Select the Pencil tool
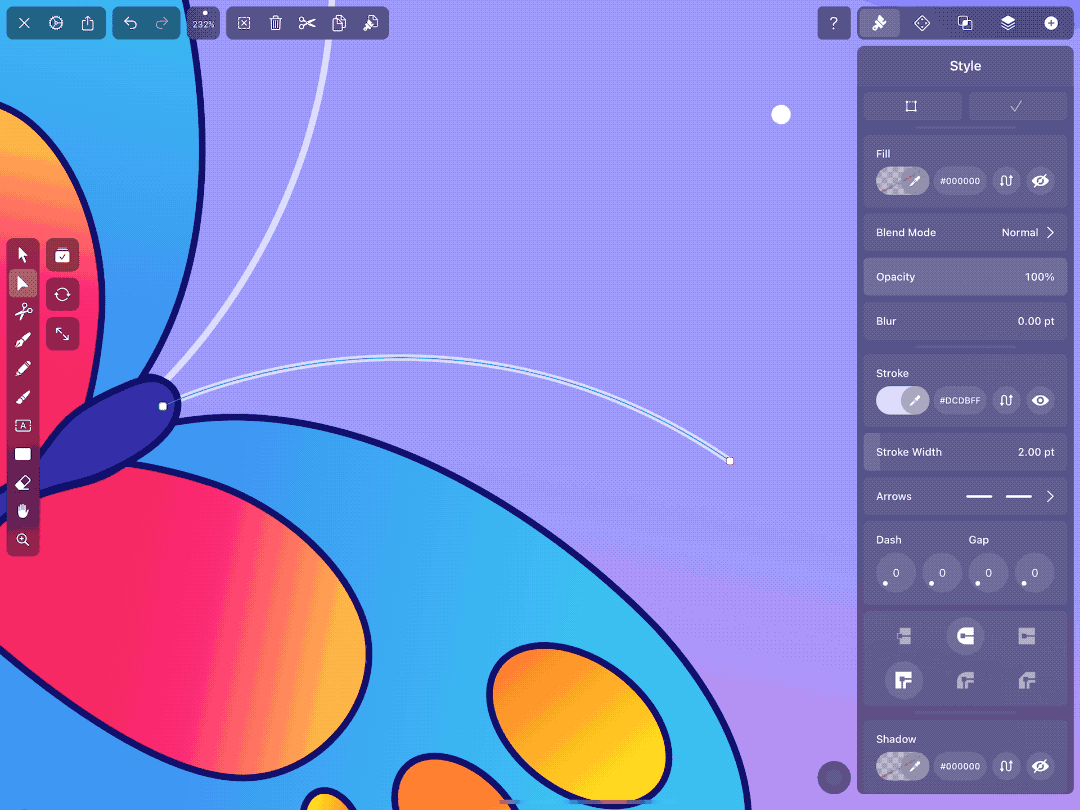The image size is (1080, 810). (23, 368)
